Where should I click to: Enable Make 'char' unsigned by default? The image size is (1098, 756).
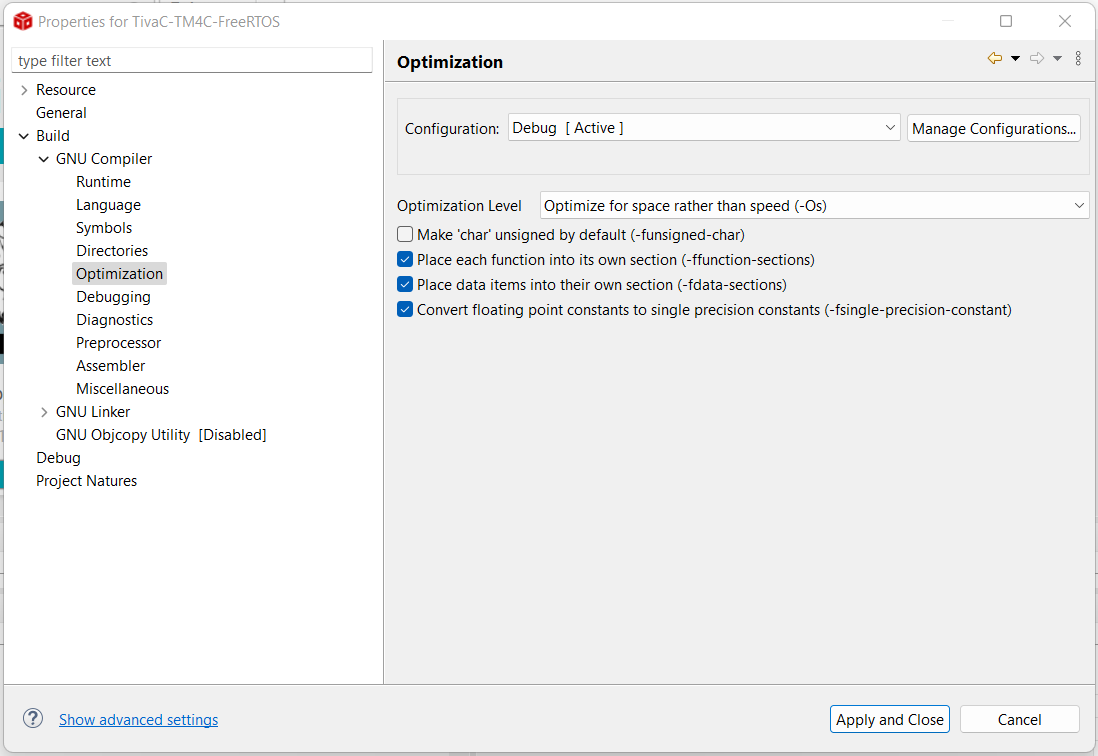click(405, 234)
